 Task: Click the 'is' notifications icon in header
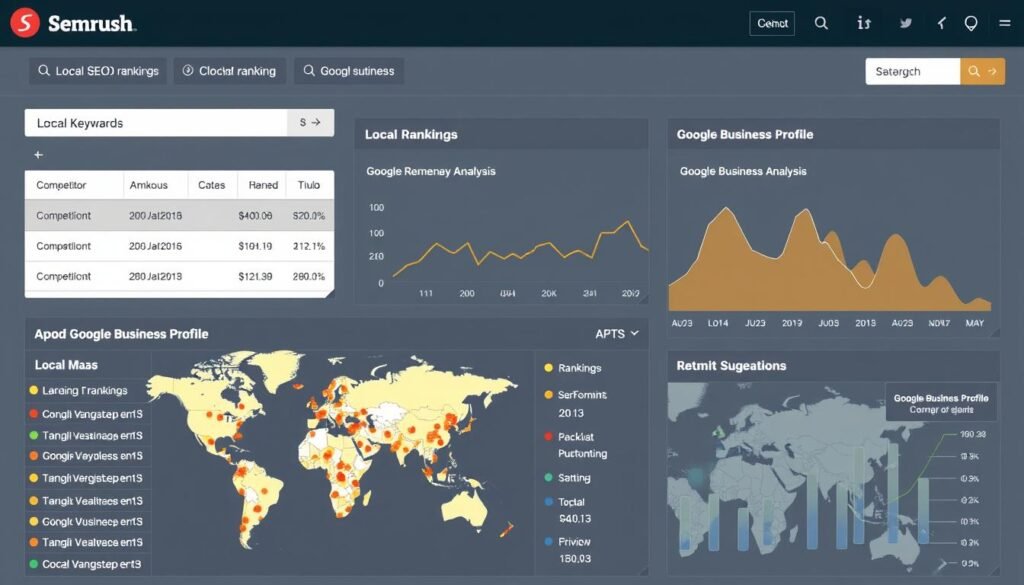(x=863, y=24)
